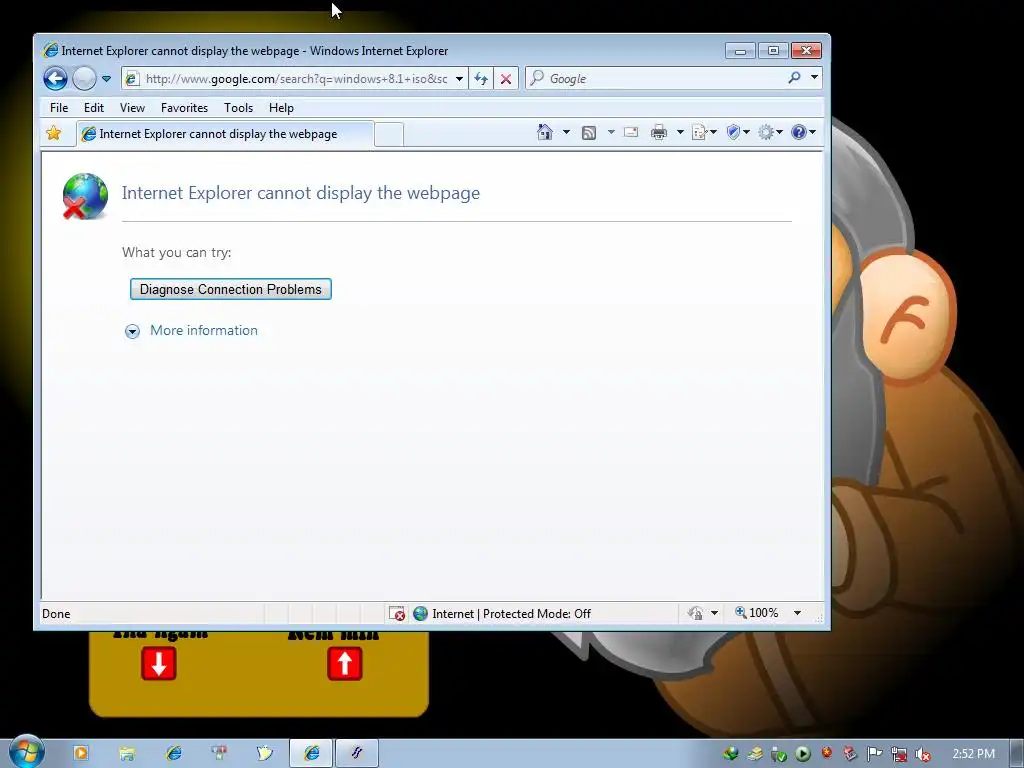This screenshot has height=768, width=1024.
Task: Click the RSS Feeds icon
Action: click(x=588, y=133)
